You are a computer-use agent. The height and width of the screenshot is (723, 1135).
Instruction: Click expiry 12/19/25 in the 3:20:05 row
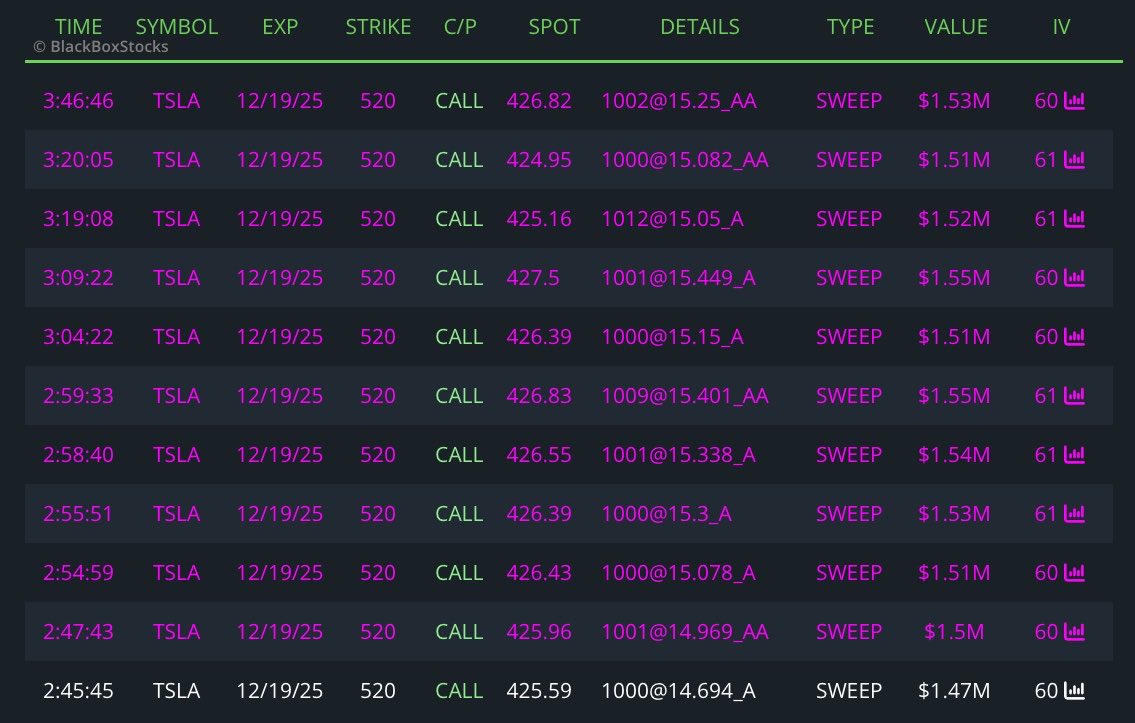[279, 159]
